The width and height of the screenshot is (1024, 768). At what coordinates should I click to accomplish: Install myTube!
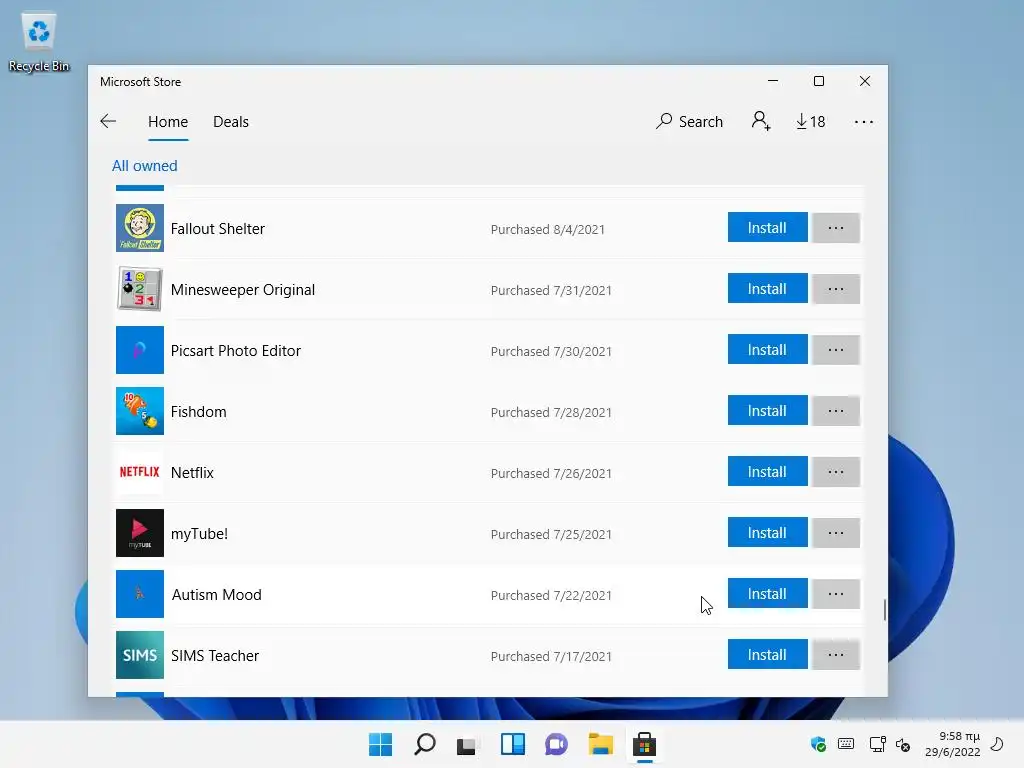767,533
